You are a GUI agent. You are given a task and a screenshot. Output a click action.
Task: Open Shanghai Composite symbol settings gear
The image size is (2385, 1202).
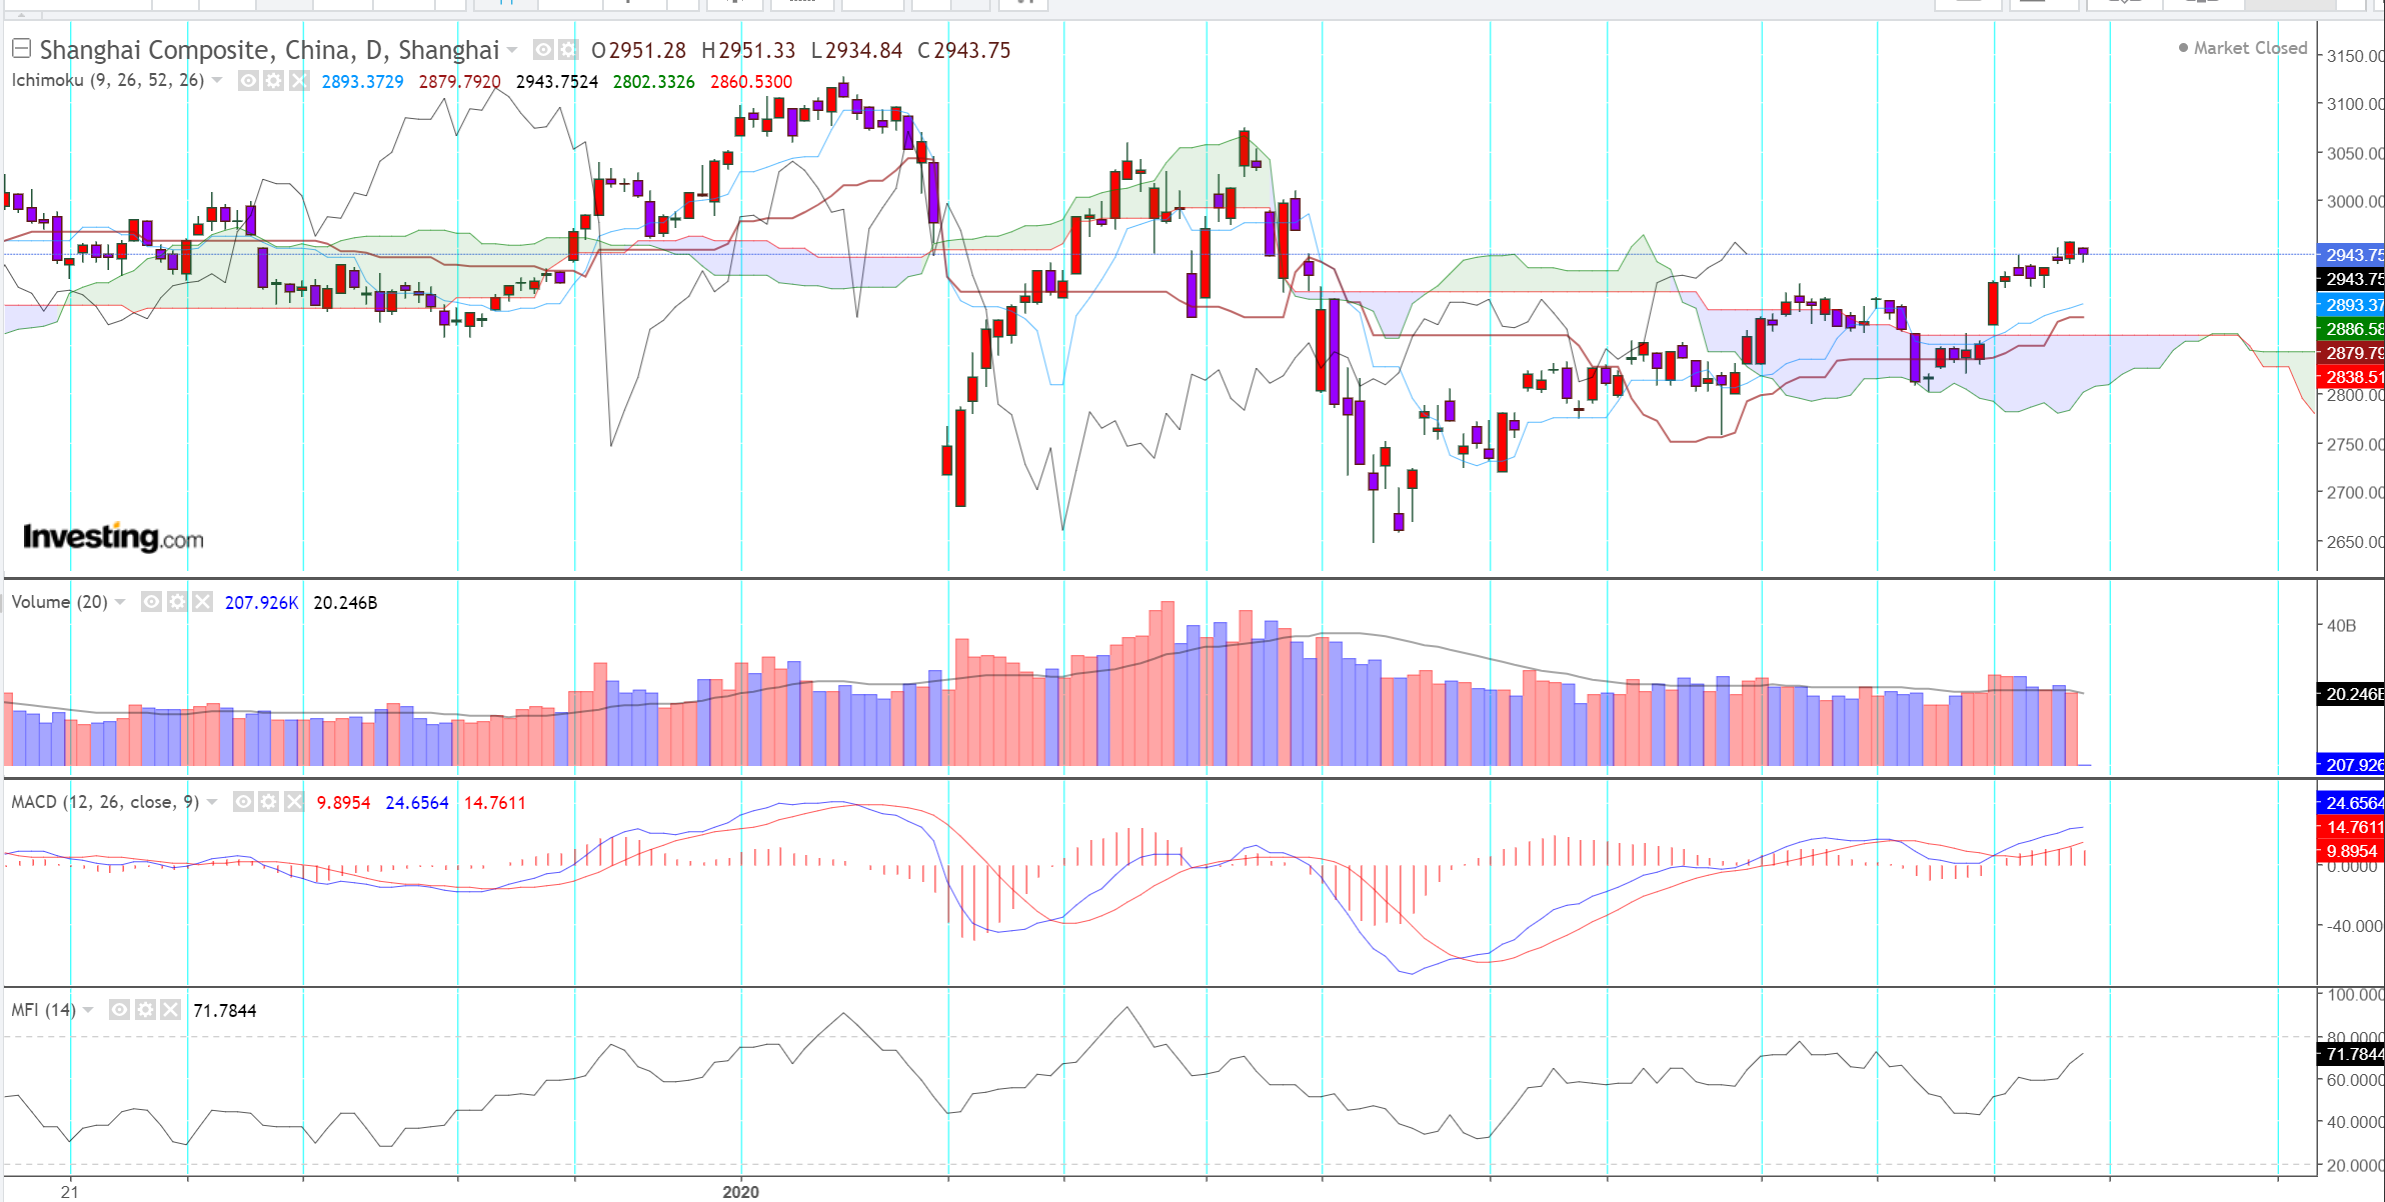(568, 49)
